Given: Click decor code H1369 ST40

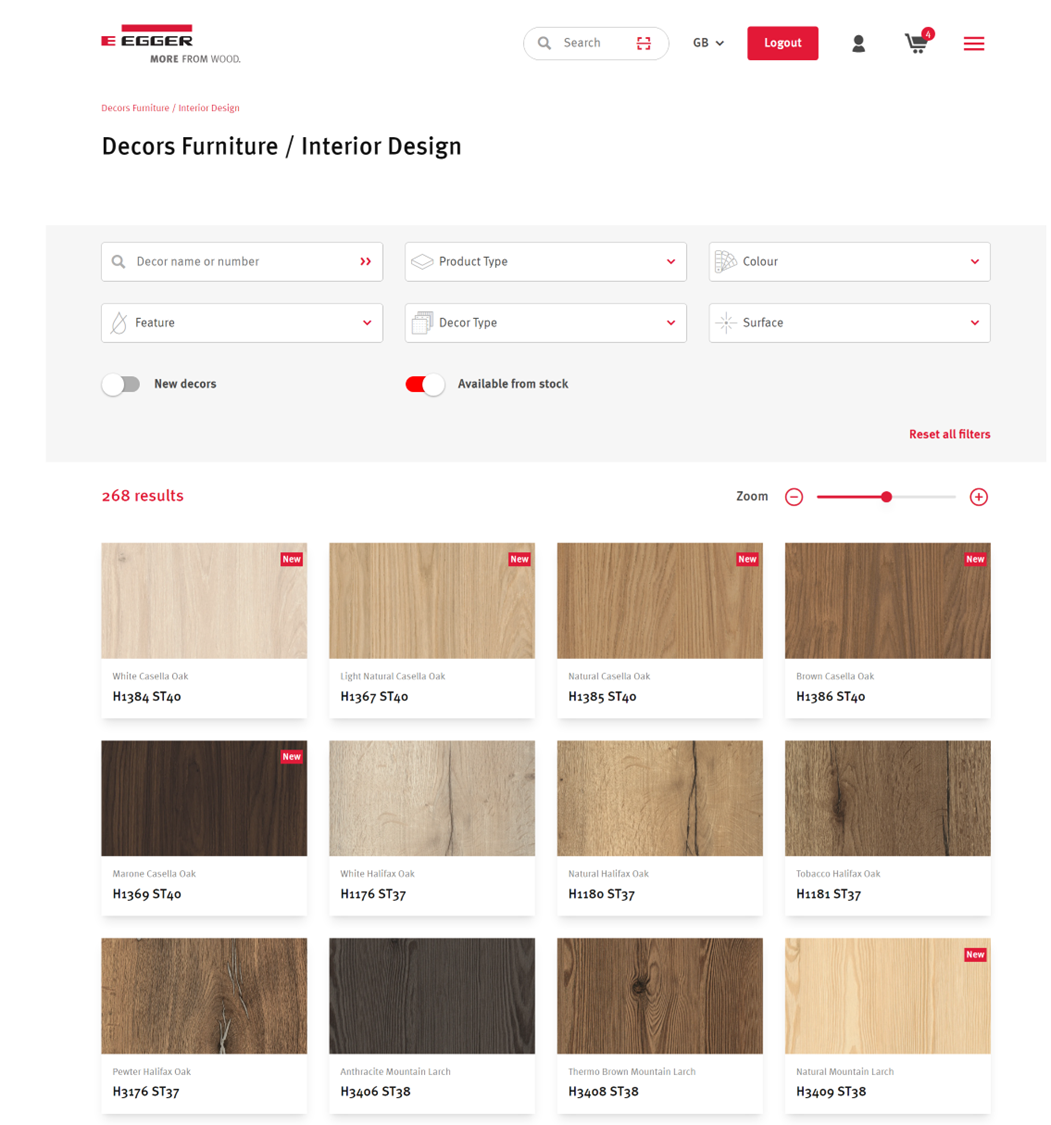Looking at the screenshot, I should pyautogui.click(x=146, y=894).
